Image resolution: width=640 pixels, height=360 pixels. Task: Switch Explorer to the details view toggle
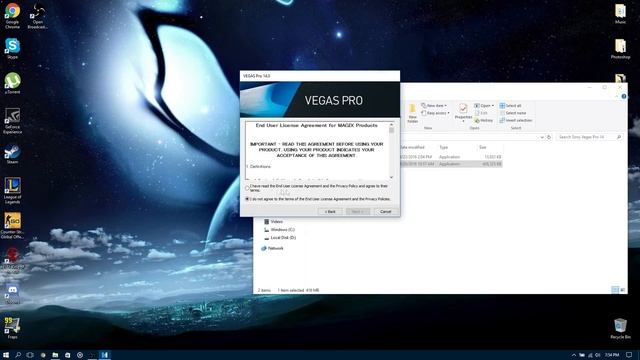615,290
